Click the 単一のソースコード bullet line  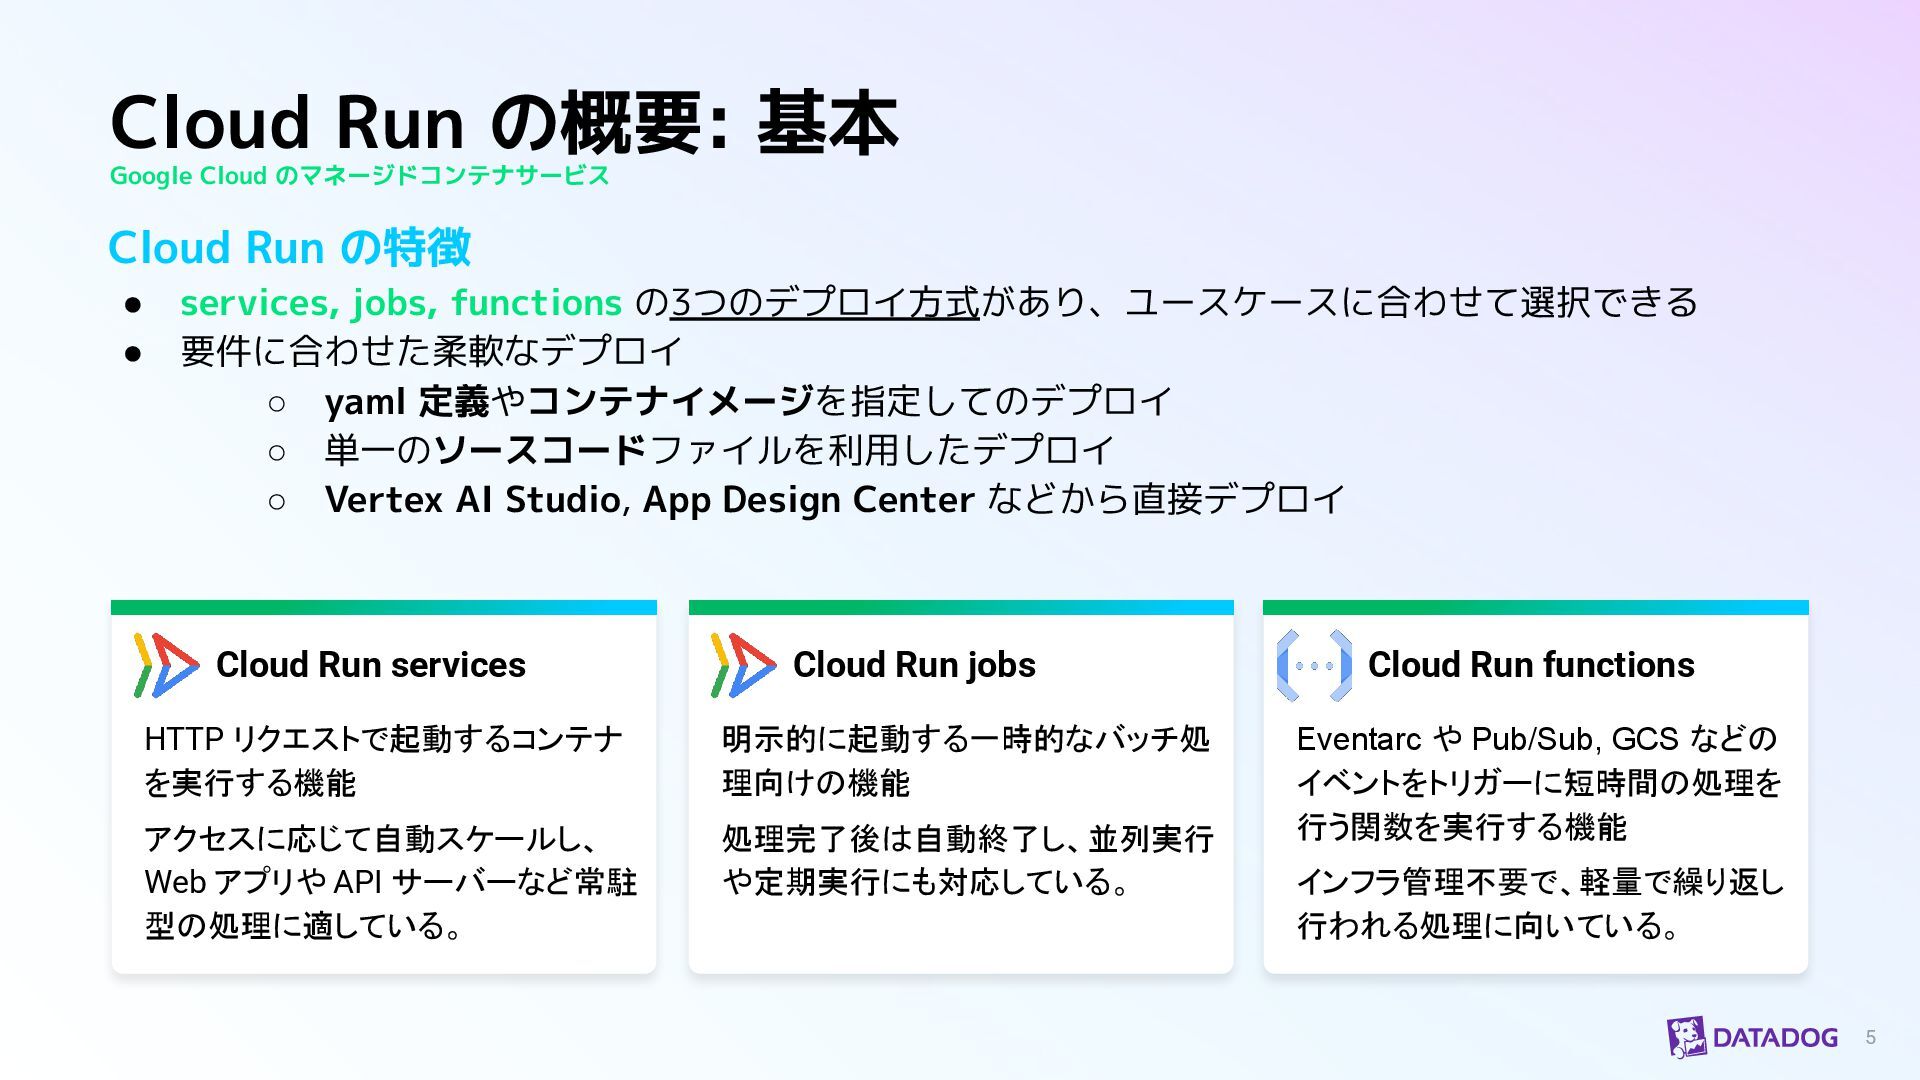coord(718,450)
